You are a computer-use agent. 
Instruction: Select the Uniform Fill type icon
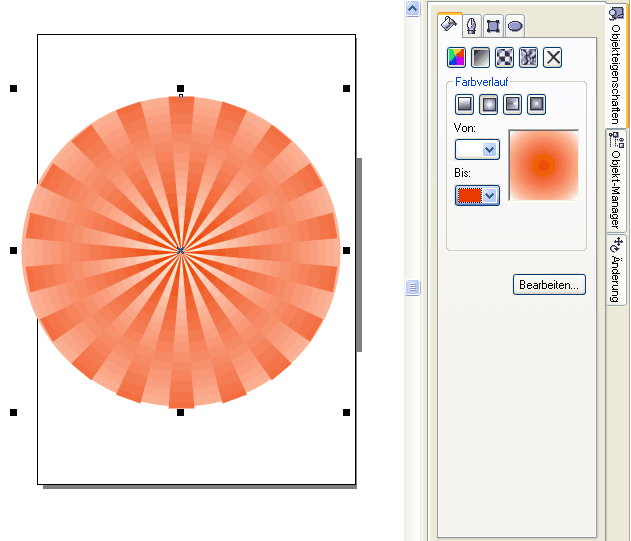[456, 58]
